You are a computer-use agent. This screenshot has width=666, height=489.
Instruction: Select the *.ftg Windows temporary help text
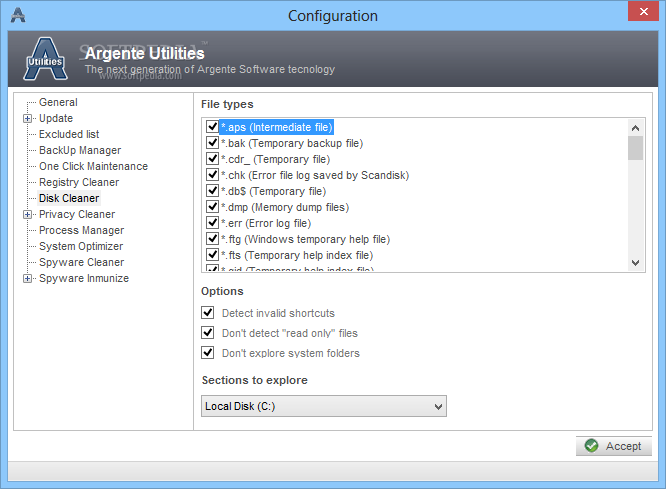(305, 239)
